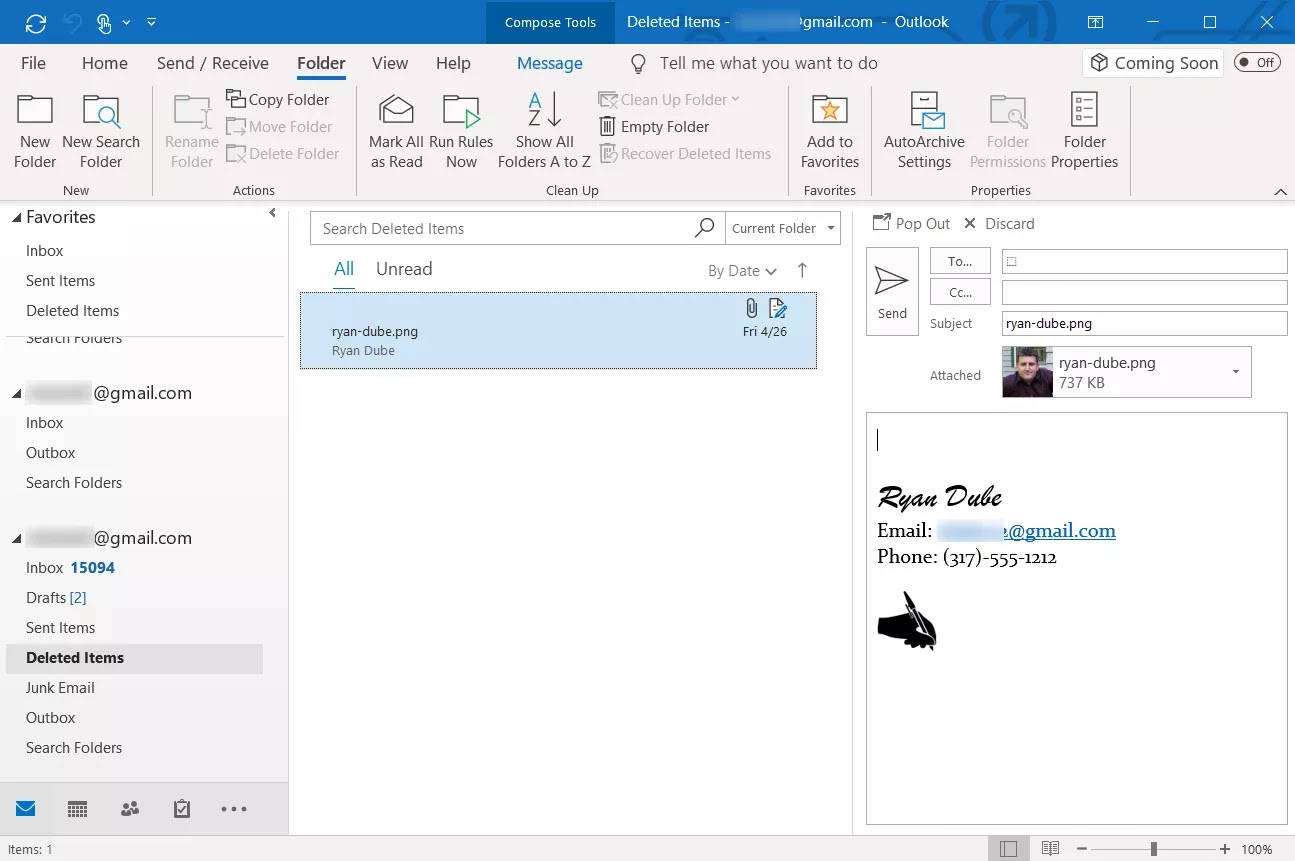Screen dimensions: 1295x861
Task: Select the ryan-dube.png message
Action: click(558, 331)
